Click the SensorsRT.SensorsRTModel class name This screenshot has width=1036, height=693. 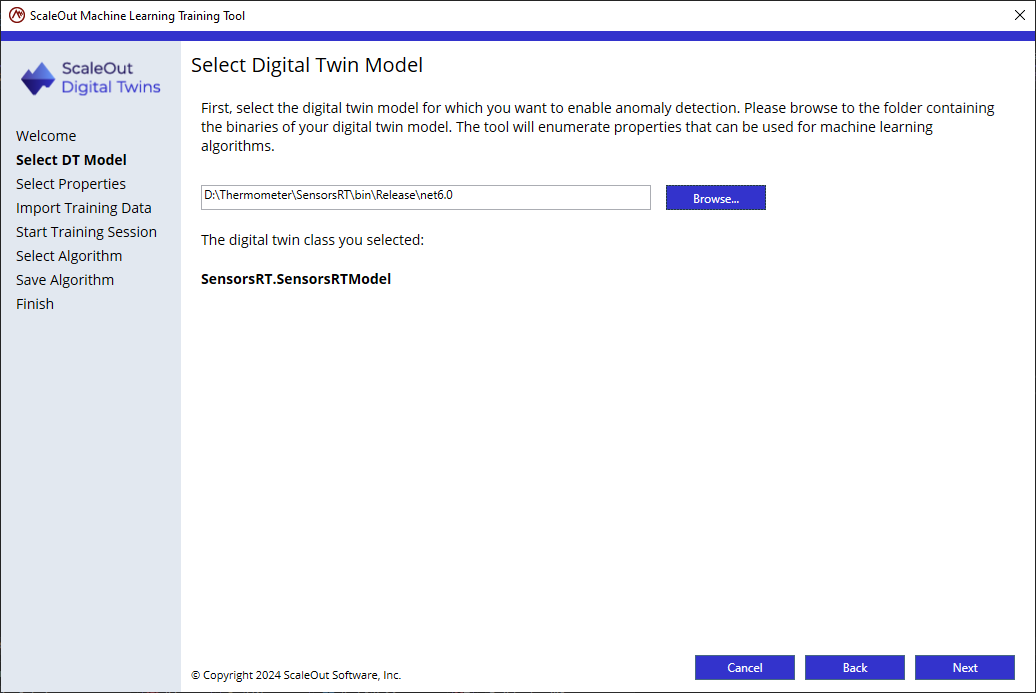[x=296, y=279]
